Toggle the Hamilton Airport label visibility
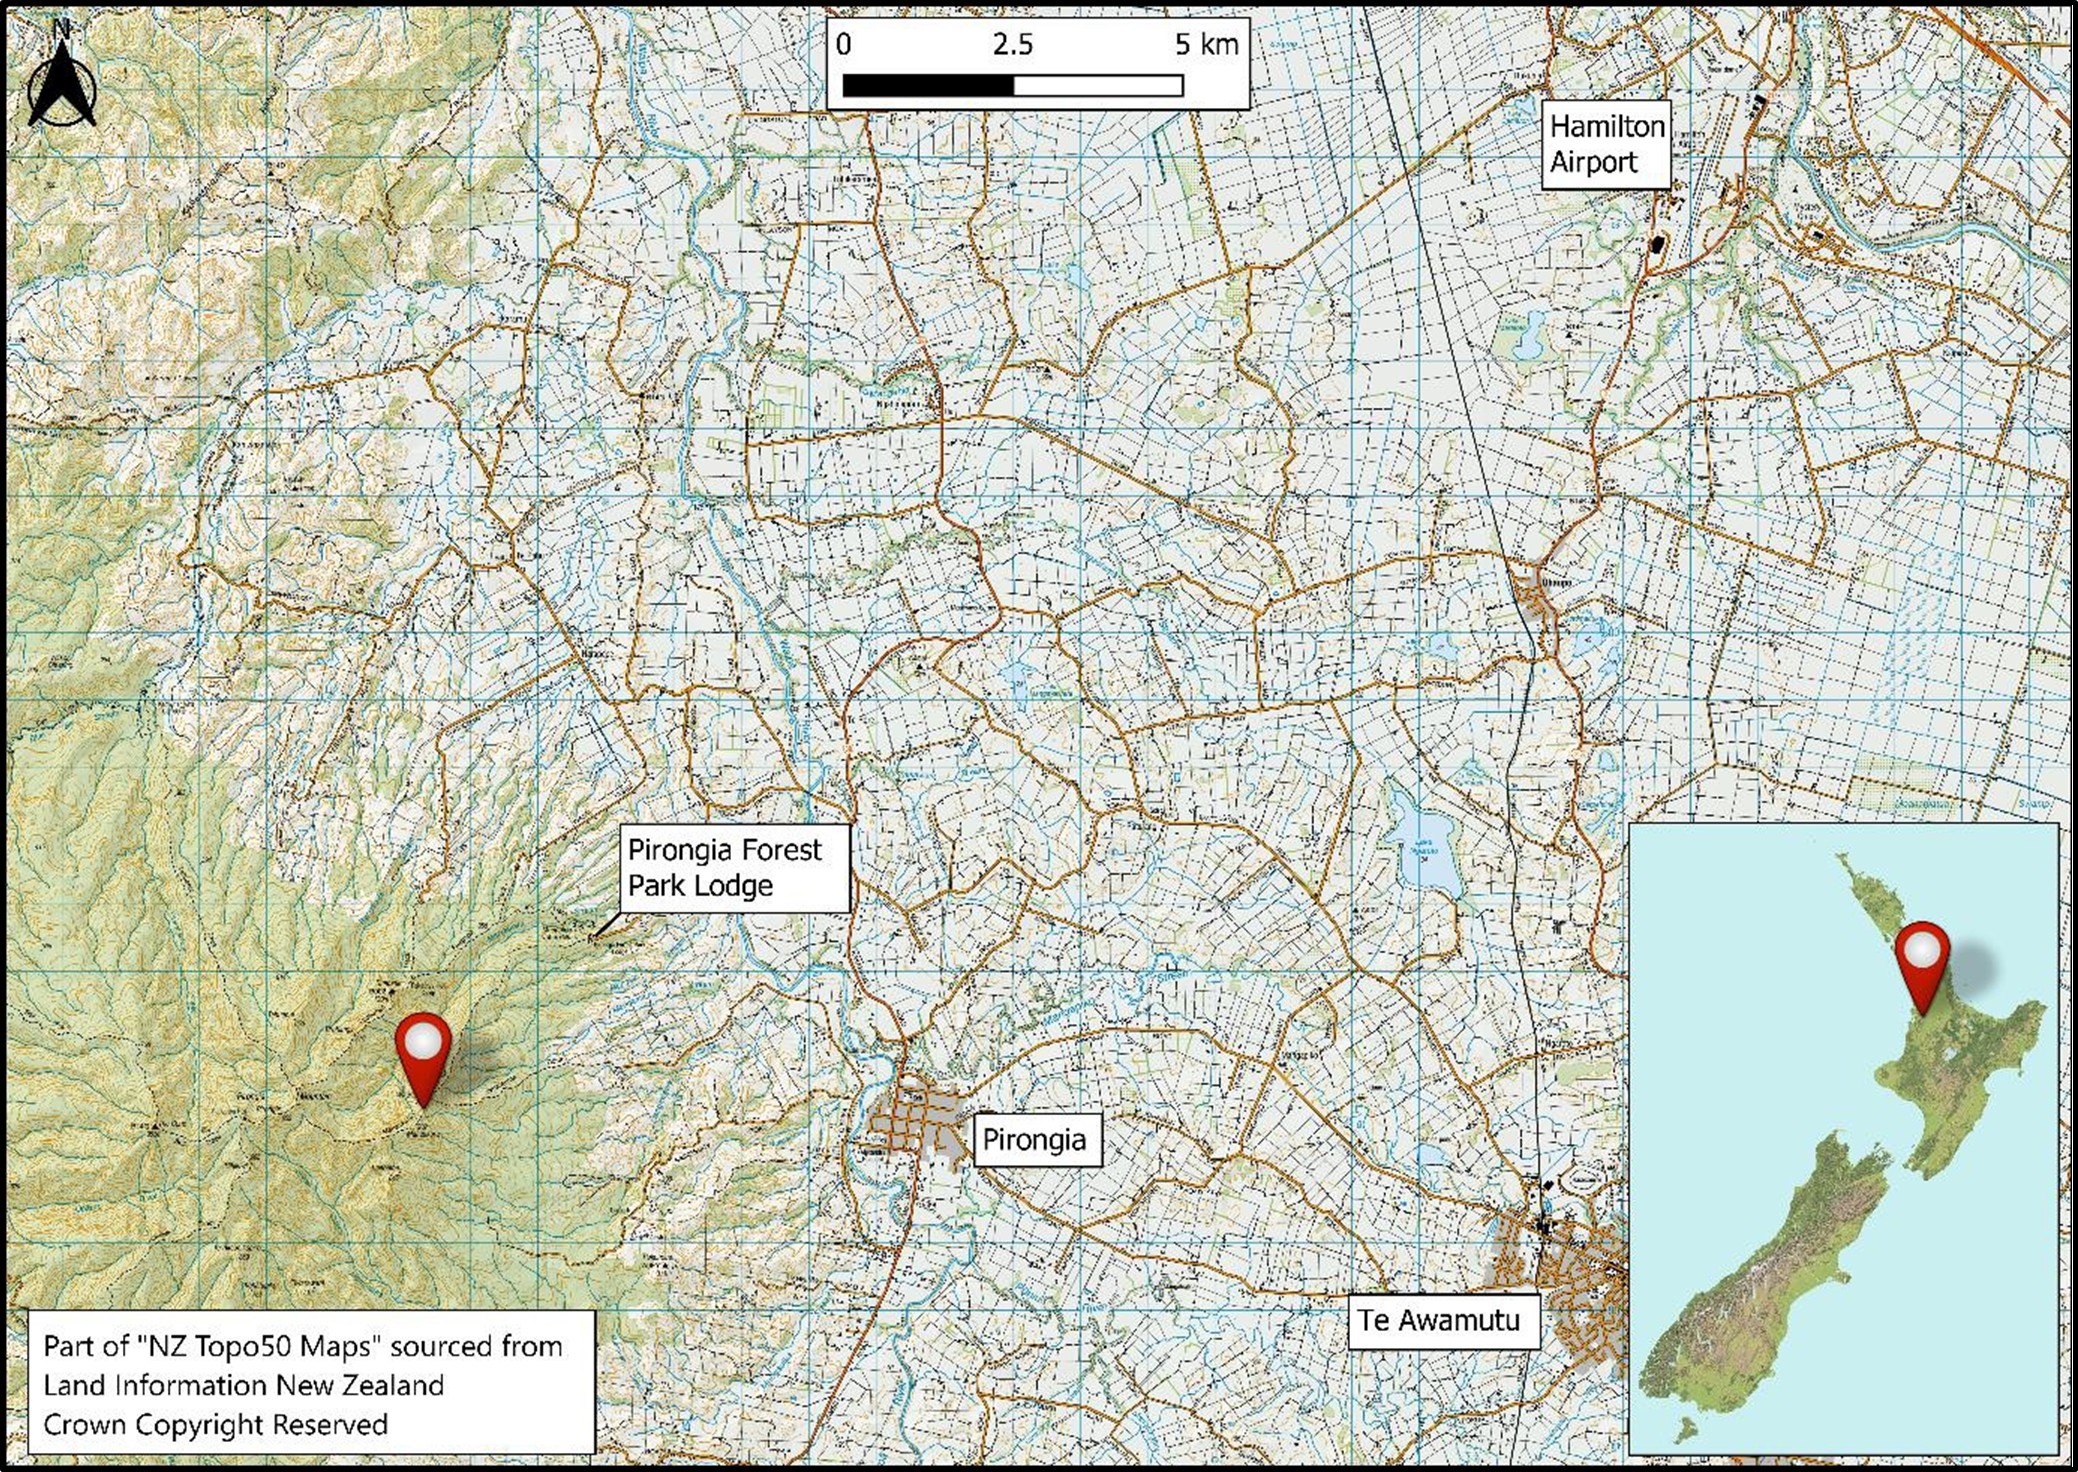The height and width of the screenshot is (1472, 2078). pyautogui.click(x=1607, y=145)
